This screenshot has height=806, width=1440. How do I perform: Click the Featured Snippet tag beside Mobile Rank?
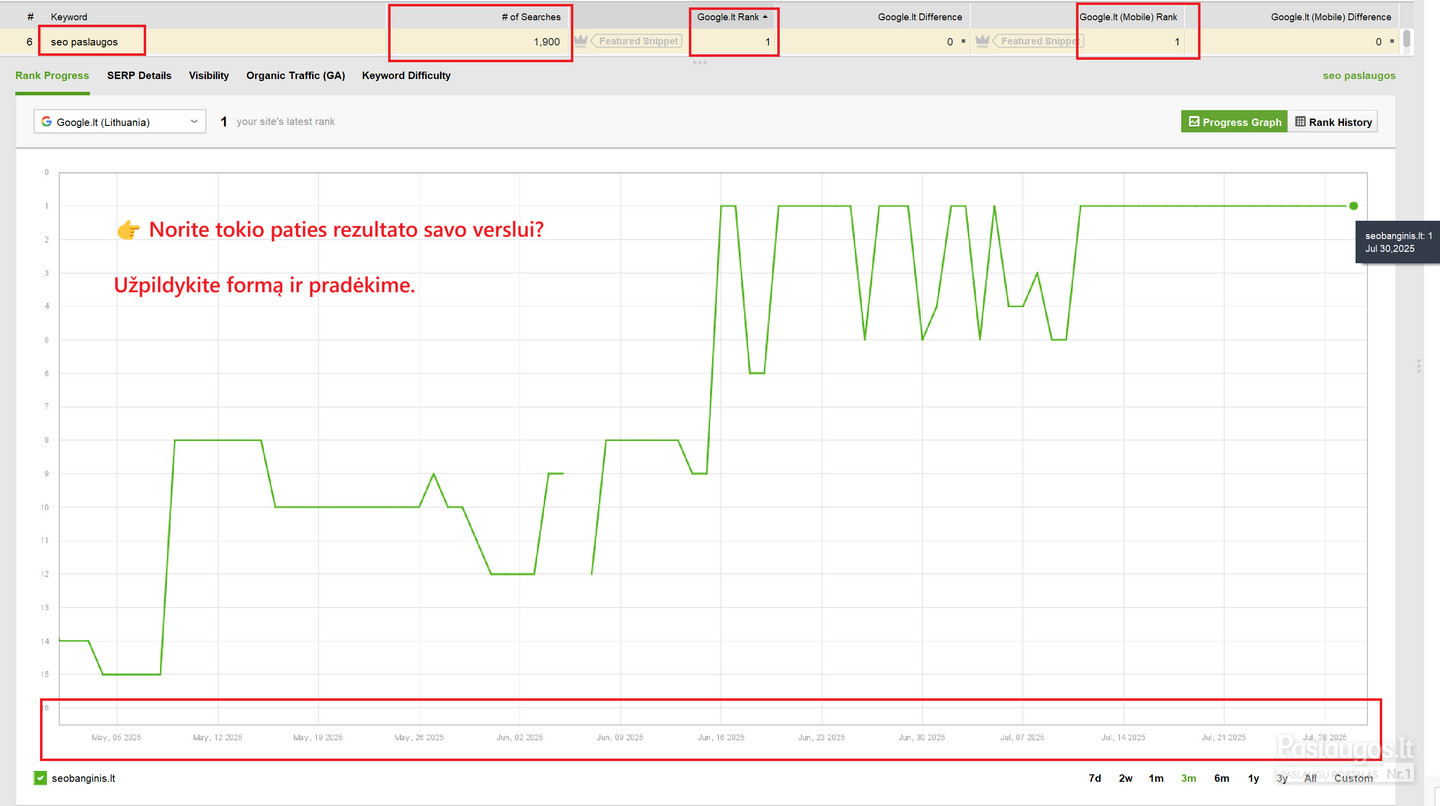click(1036, 41)
